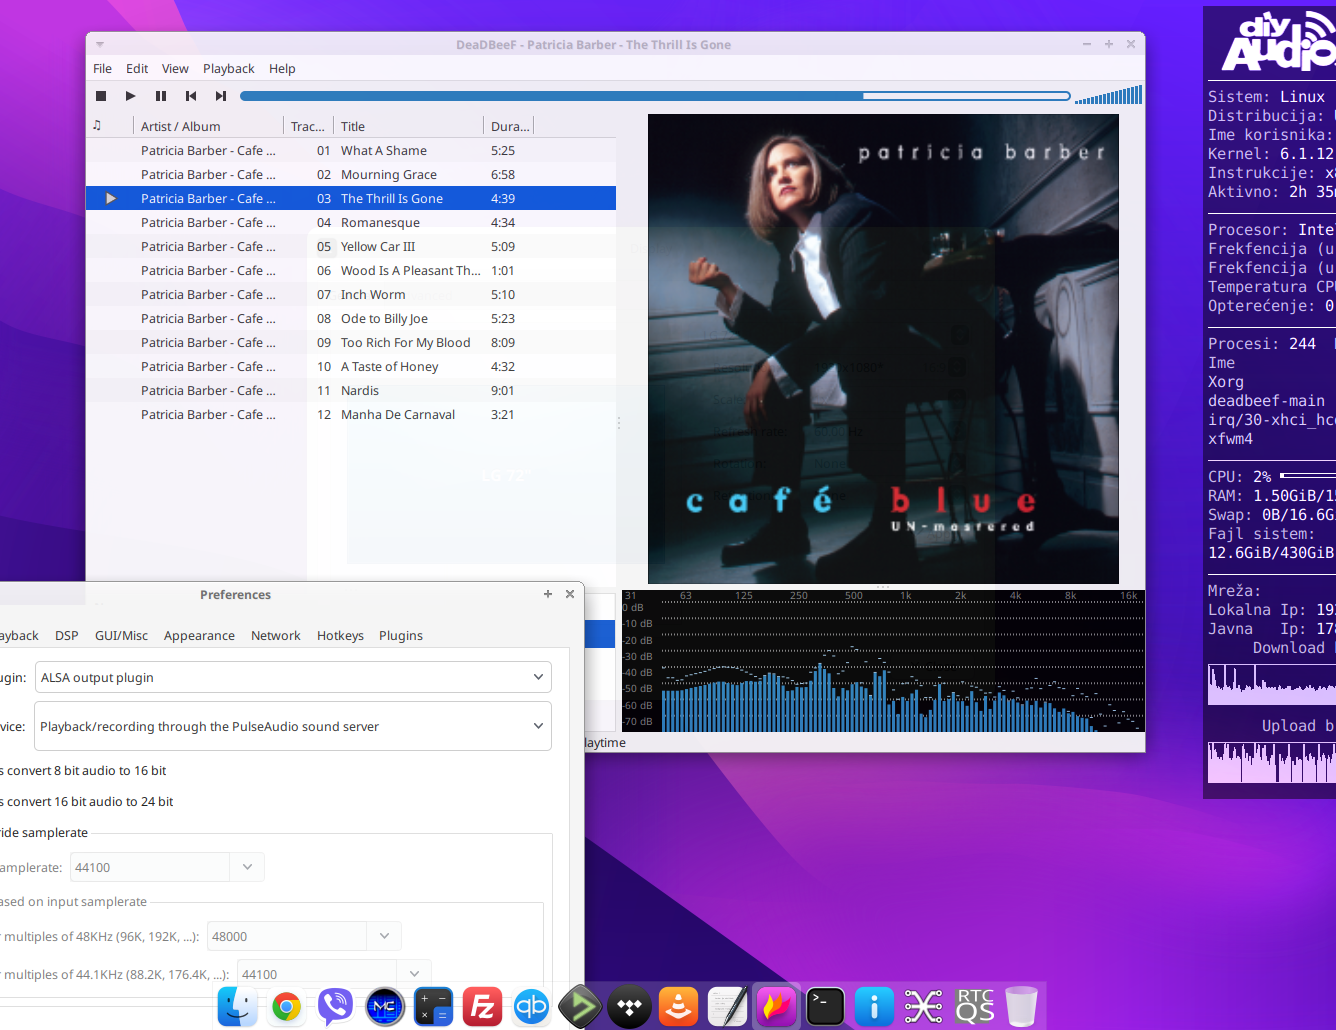Open qBittorrent from the dock
The image size is (1336, 1030).
[531, 1007]
